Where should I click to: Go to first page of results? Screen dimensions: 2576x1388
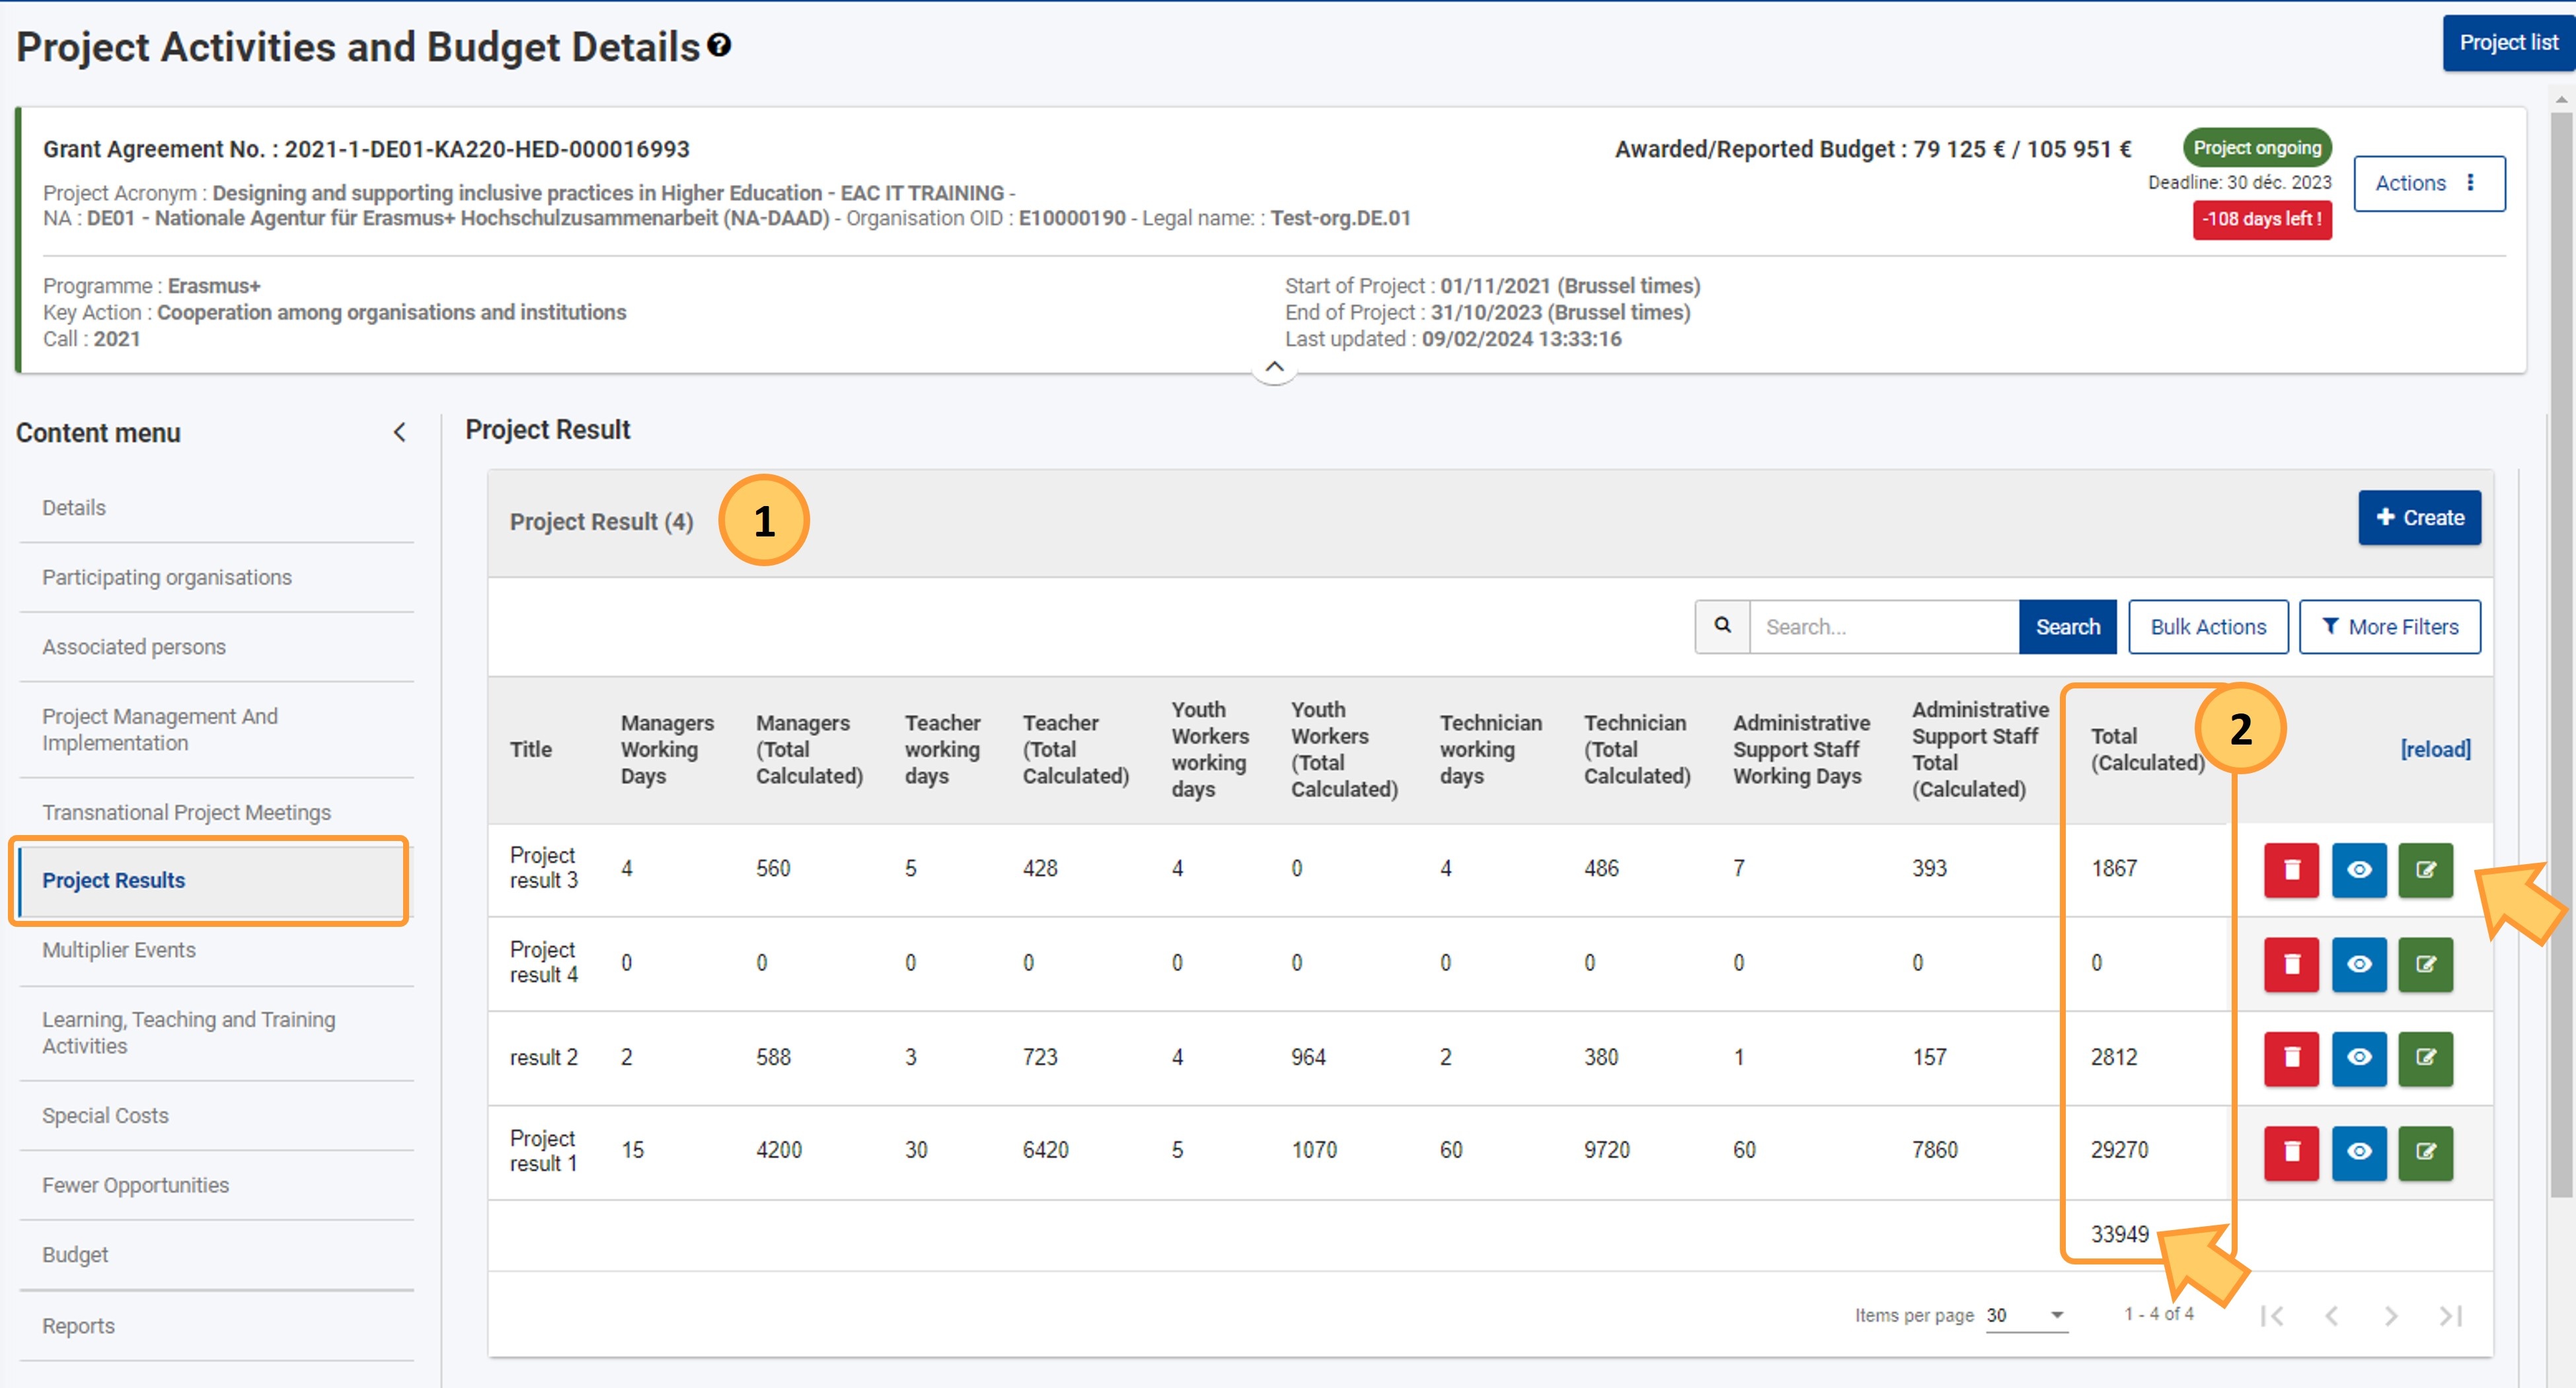(x=2272, y=1316)
